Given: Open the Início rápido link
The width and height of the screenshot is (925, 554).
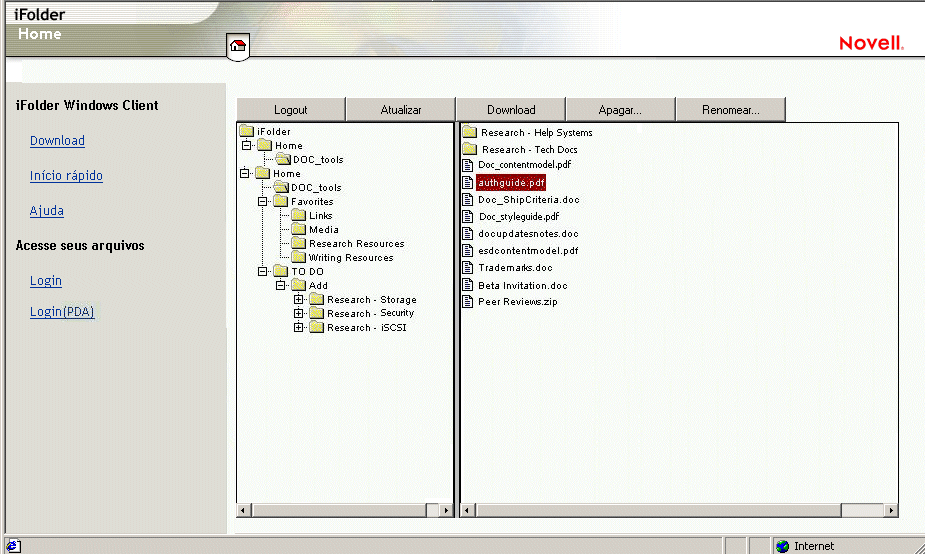Looking at the screenshot, I should (66, 176).
